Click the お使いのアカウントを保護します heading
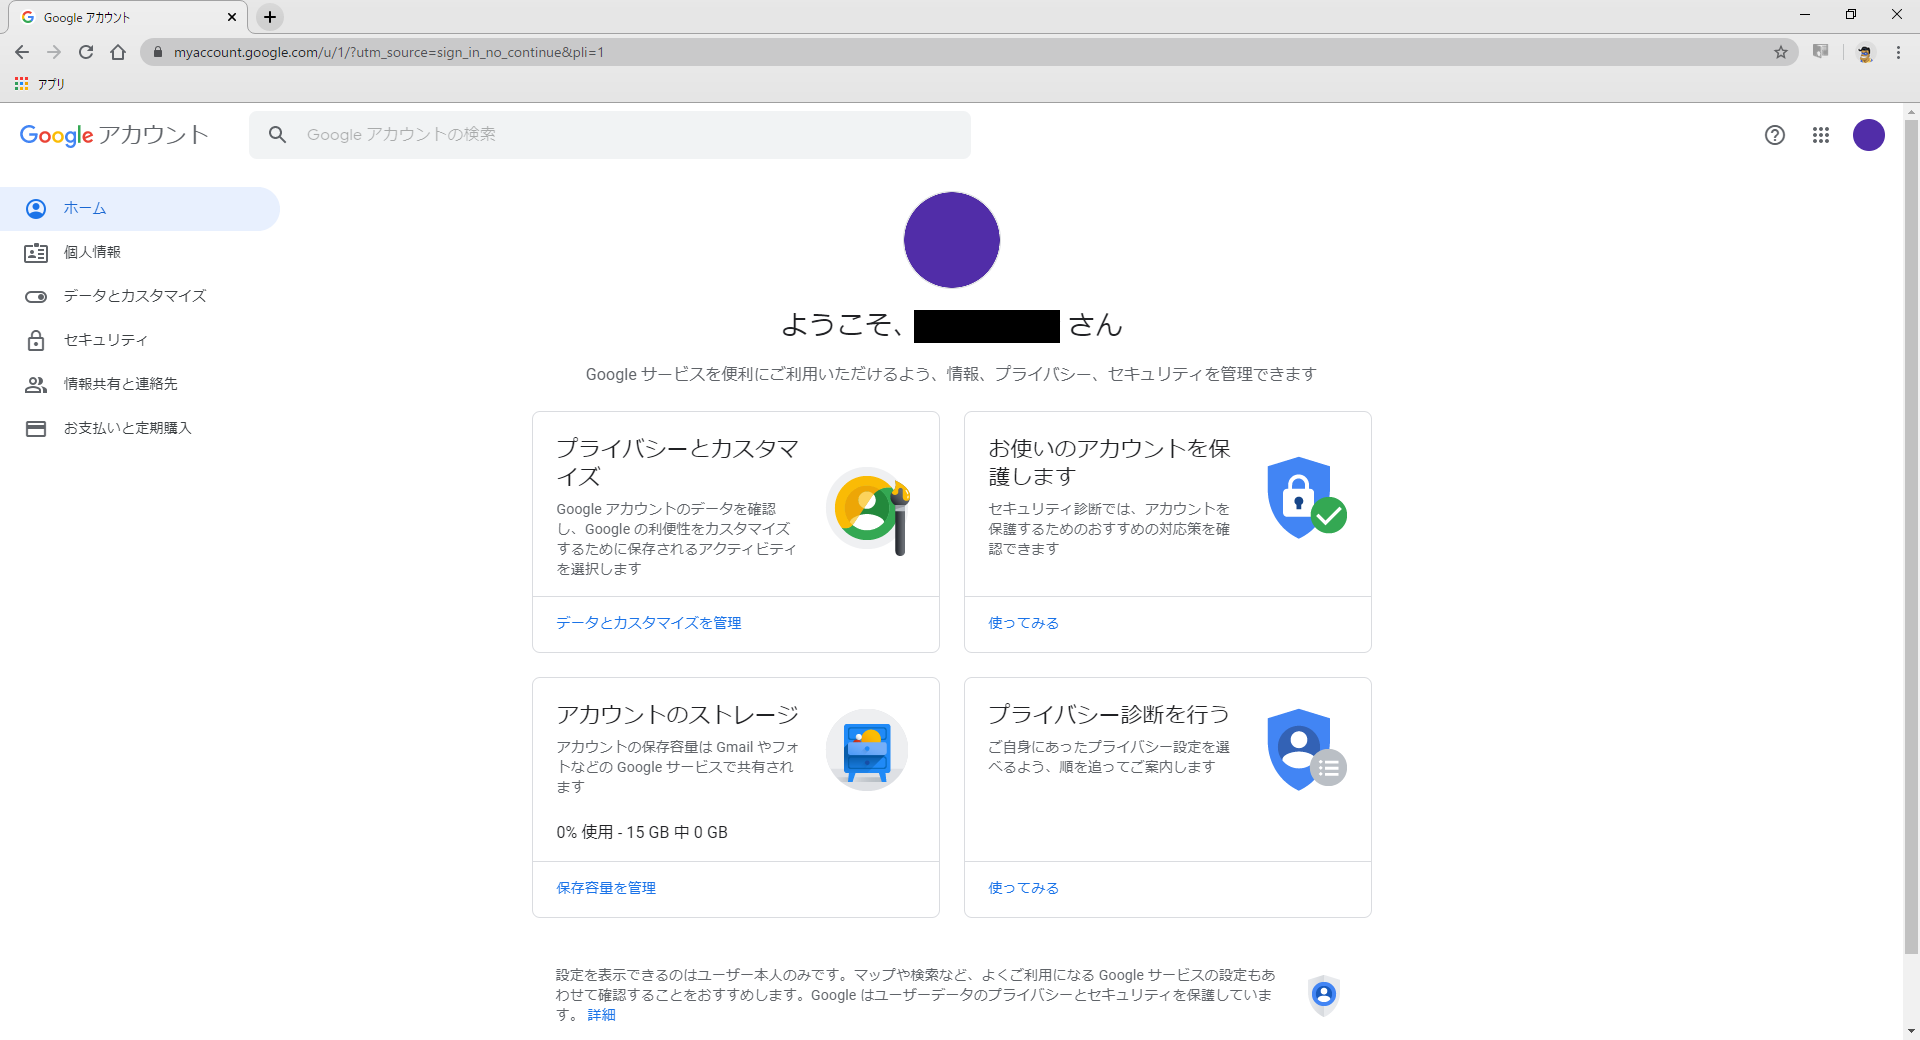 pos(1109,462)
